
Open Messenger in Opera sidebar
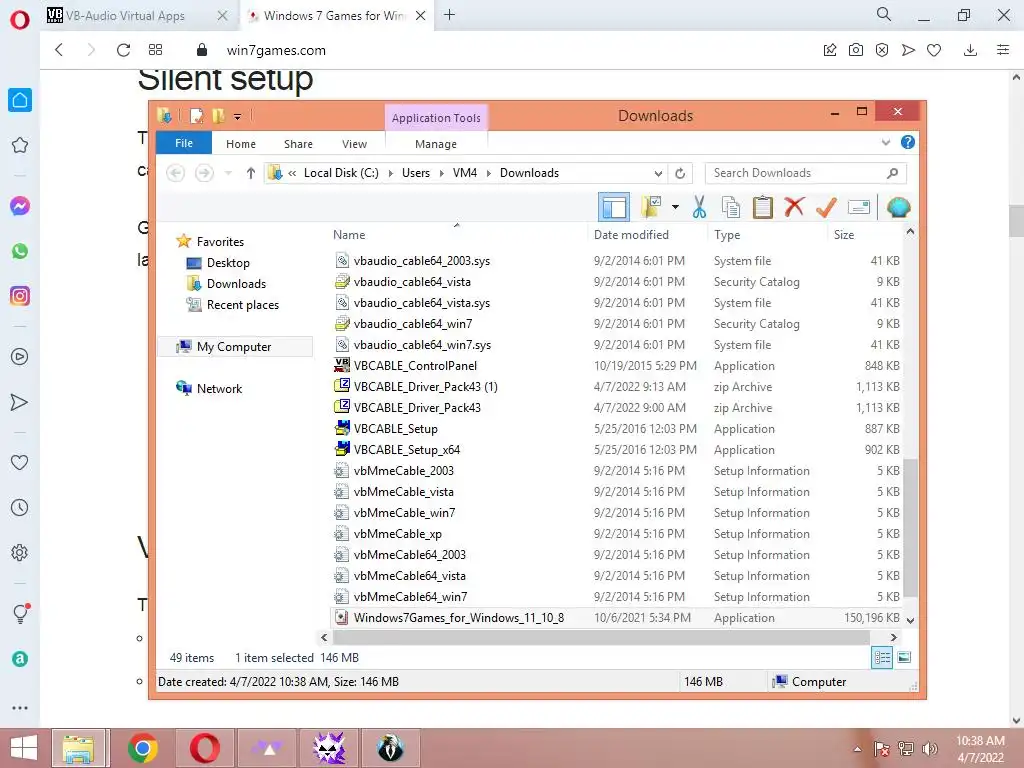click(20, 206)
